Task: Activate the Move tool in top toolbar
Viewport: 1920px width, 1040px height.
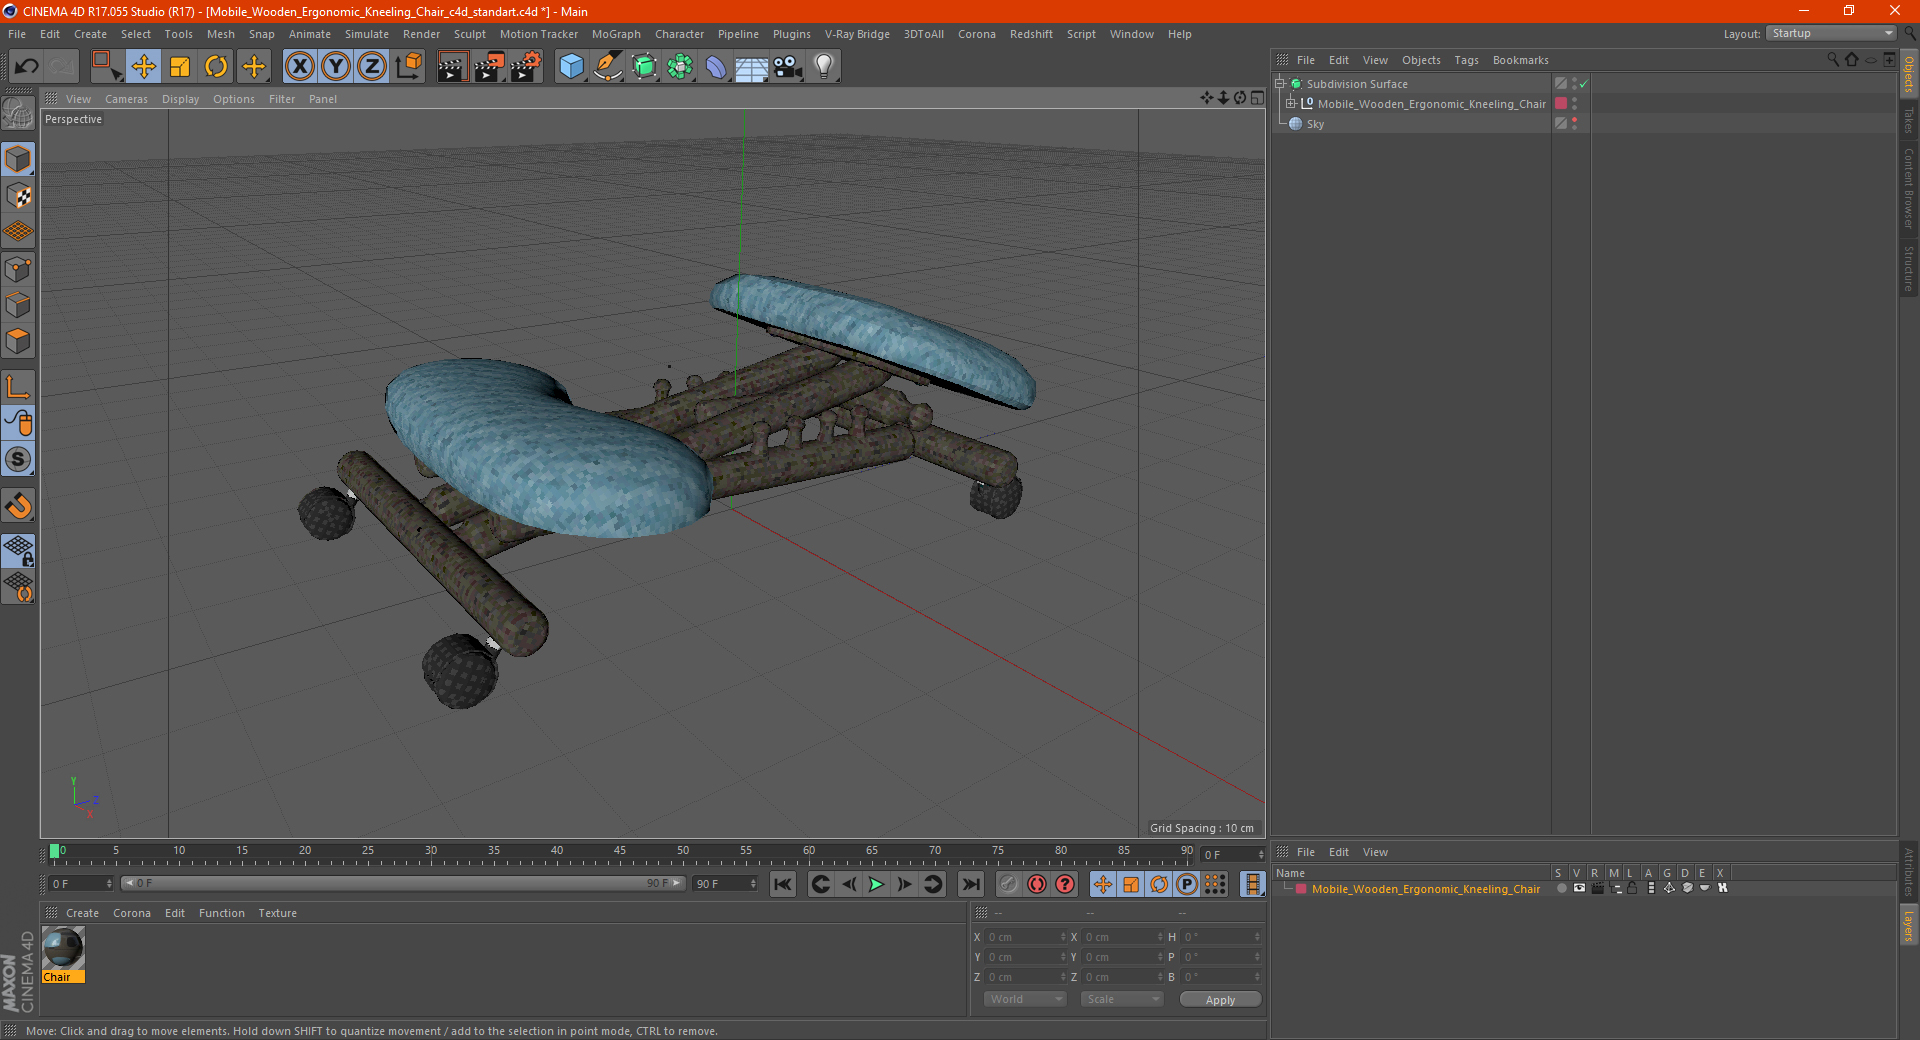Action: [x=143, y=67]
